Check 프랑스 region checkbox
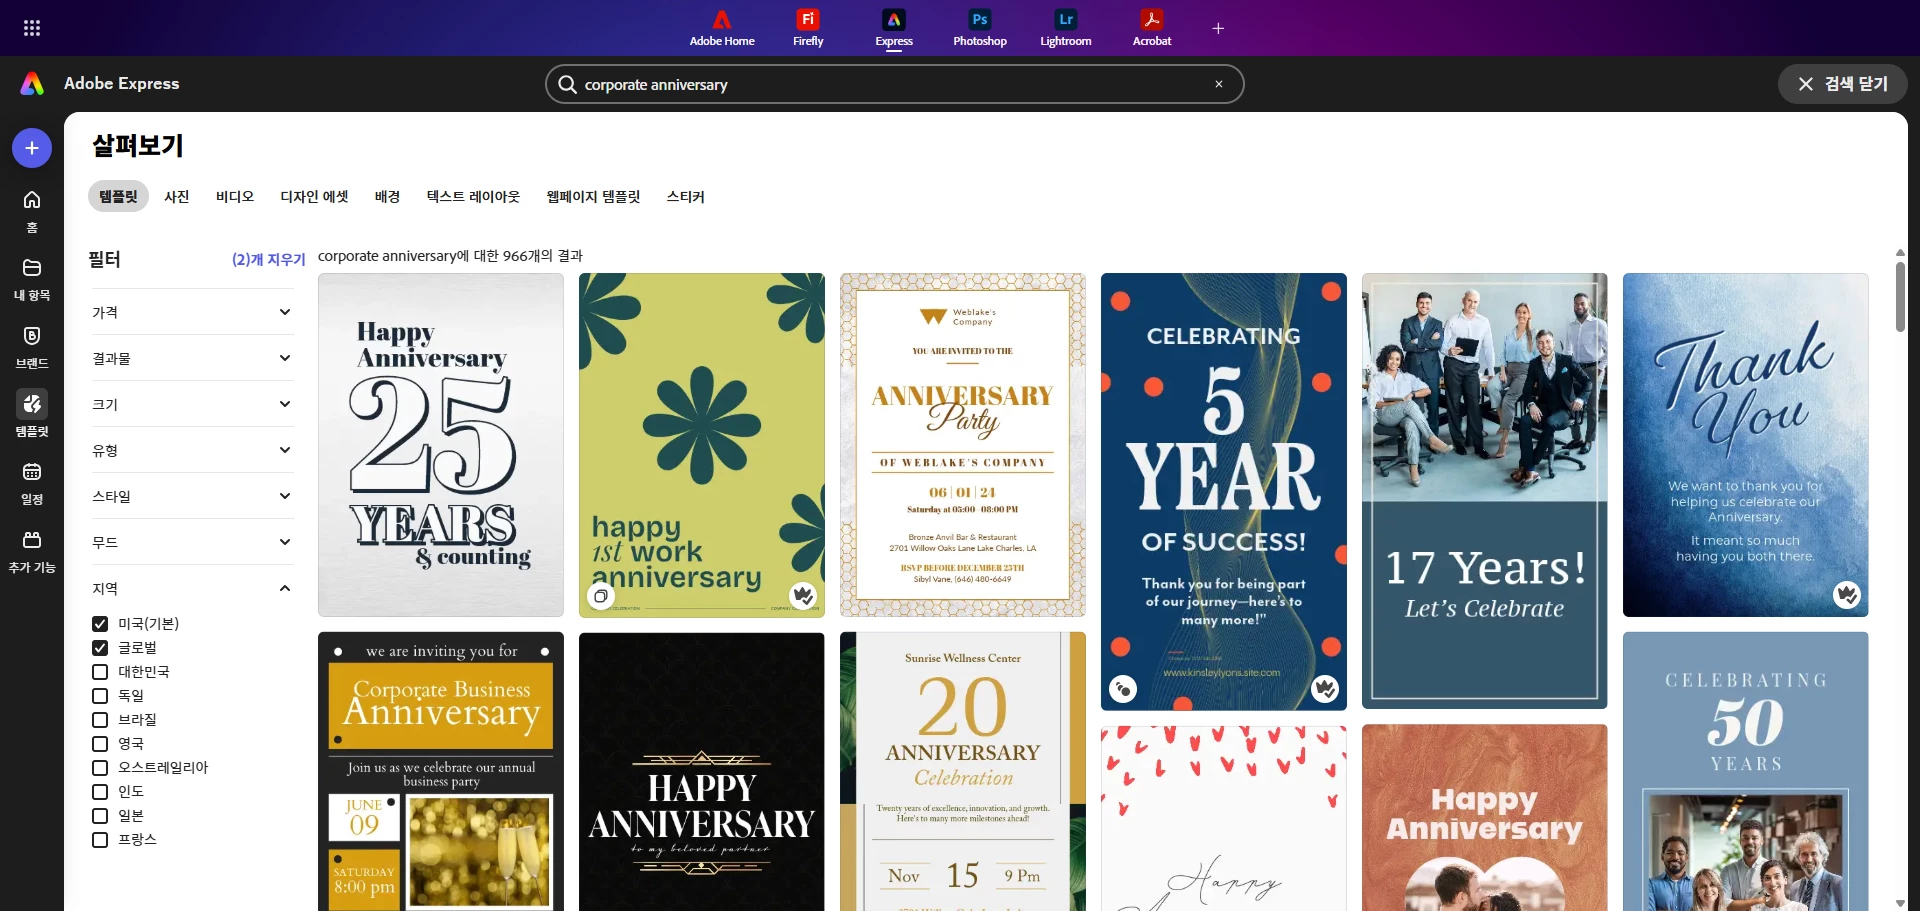Screen dimensions: 1920x911 click(x=100, y=840)
